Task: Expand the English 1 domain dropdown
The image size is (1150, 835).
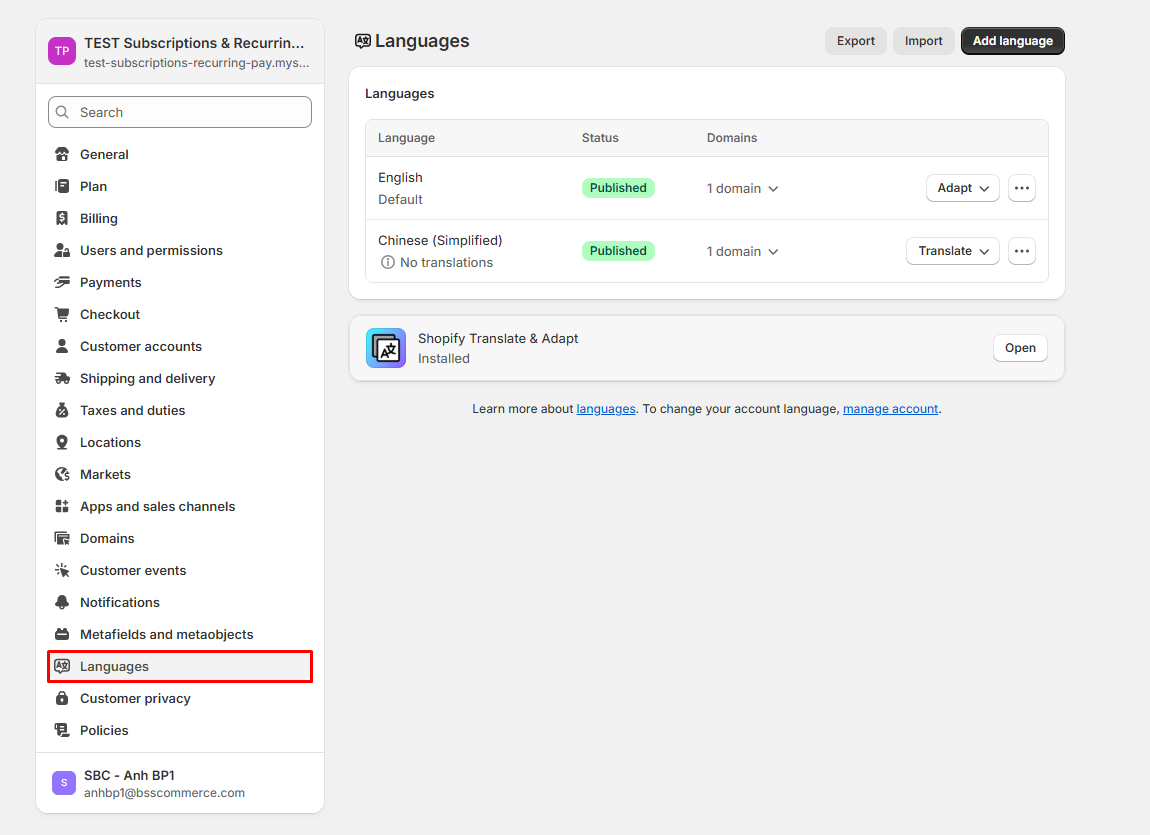Action: coord(742,188)
